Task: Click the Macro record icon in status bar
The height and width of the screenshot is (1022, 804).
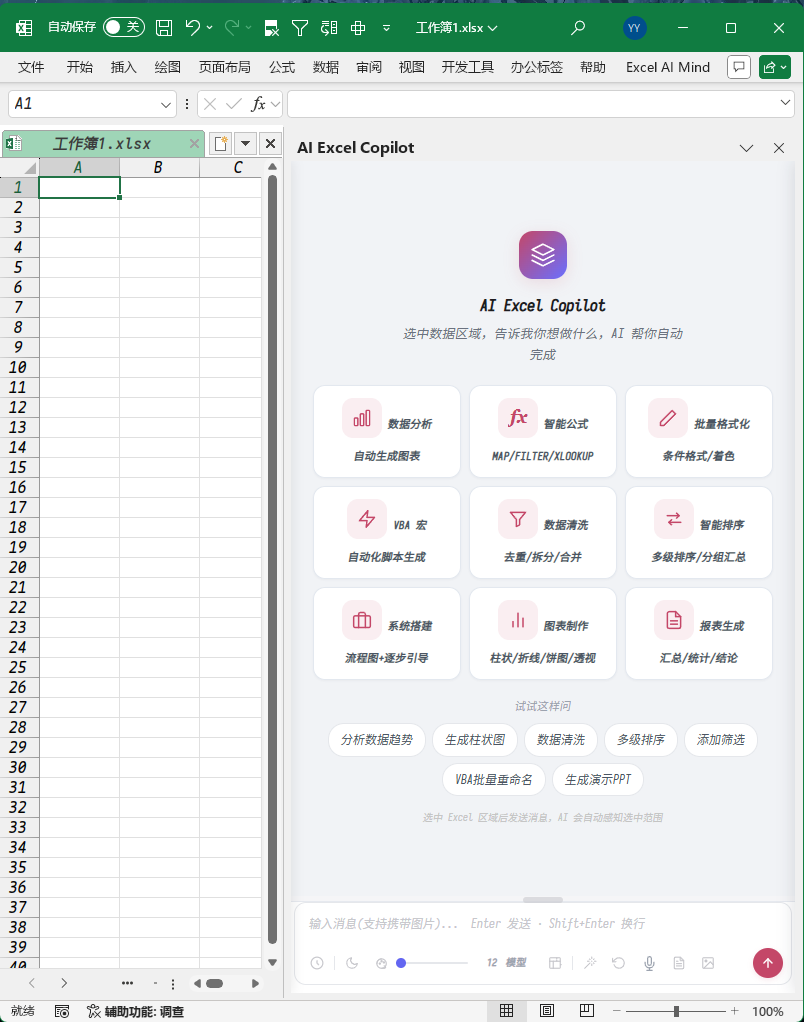Action: [x=62, y=1011]
